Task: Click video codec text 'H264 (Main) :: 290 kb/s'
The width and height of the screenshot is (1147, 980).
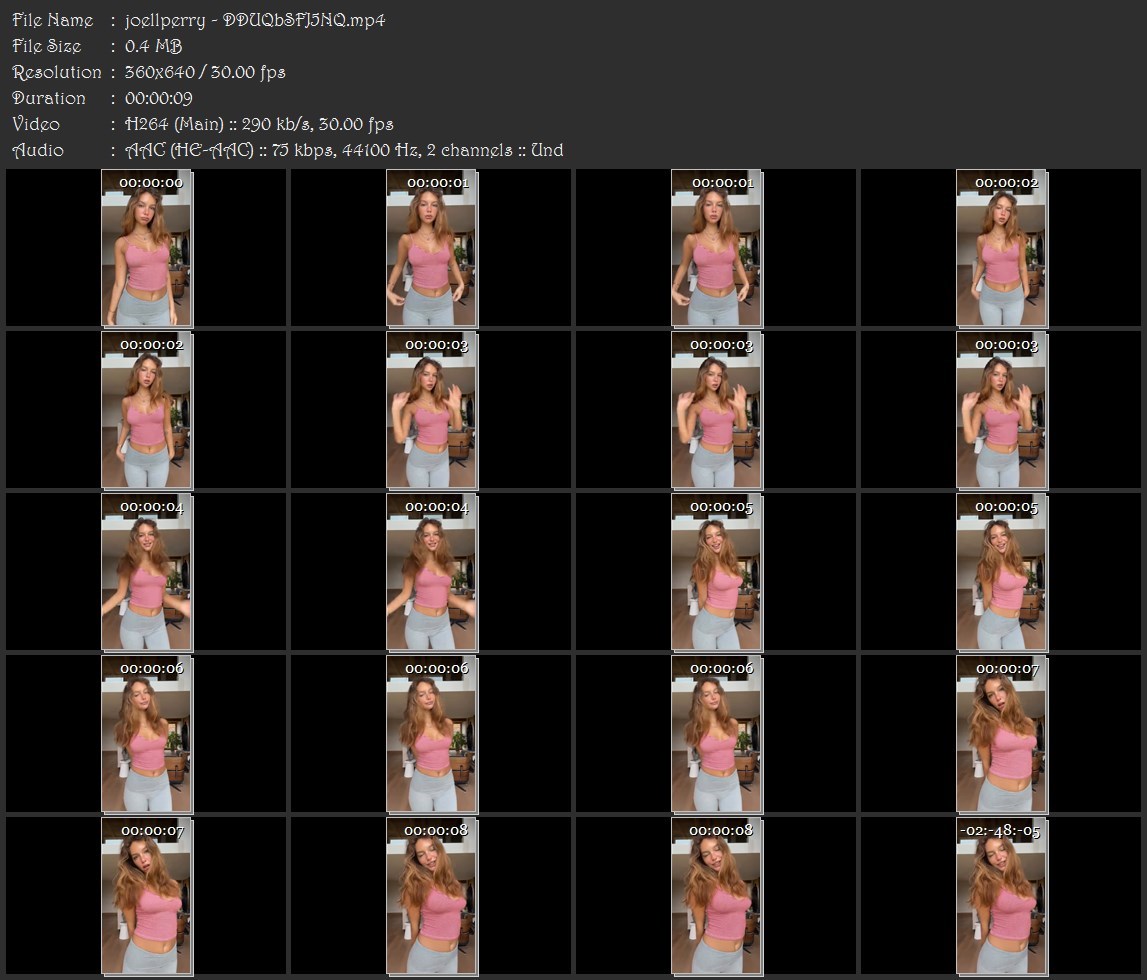Action: coord(217,124)
